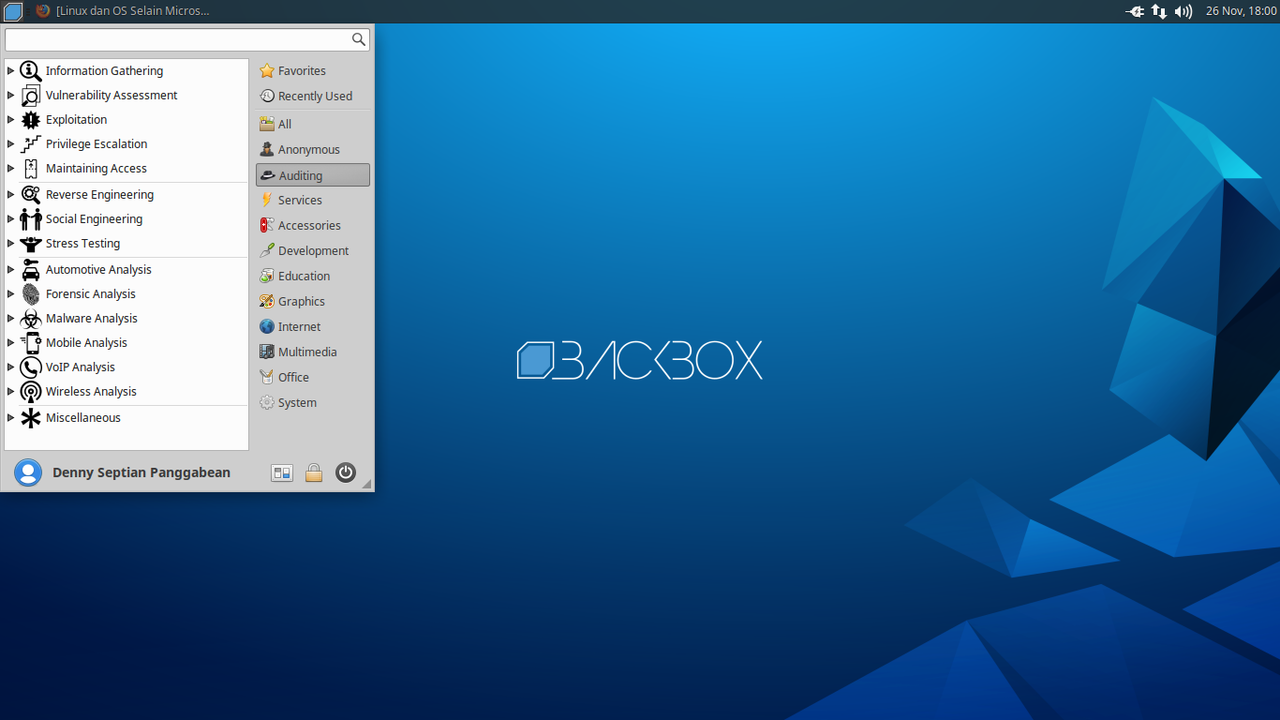Click the menu search input field
This screenshot has width=1280, height=720.
[x=187, y=39]
